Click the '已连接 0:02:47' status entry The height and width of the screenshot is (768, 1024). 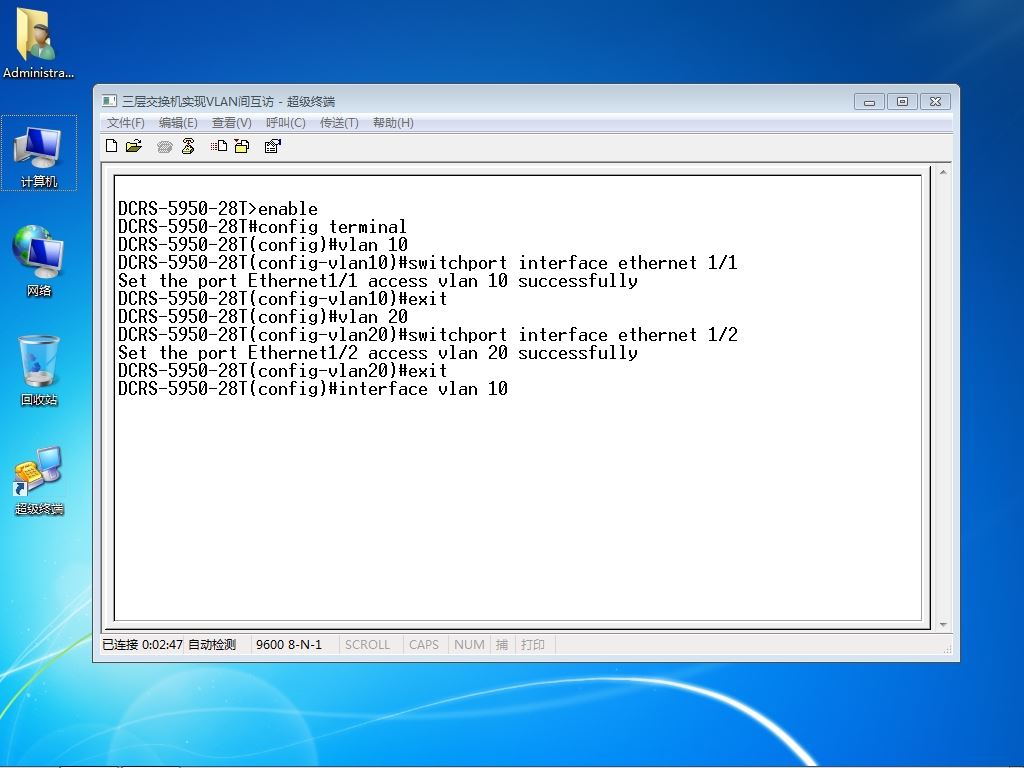pyautogui.click(x=142, y=645)
